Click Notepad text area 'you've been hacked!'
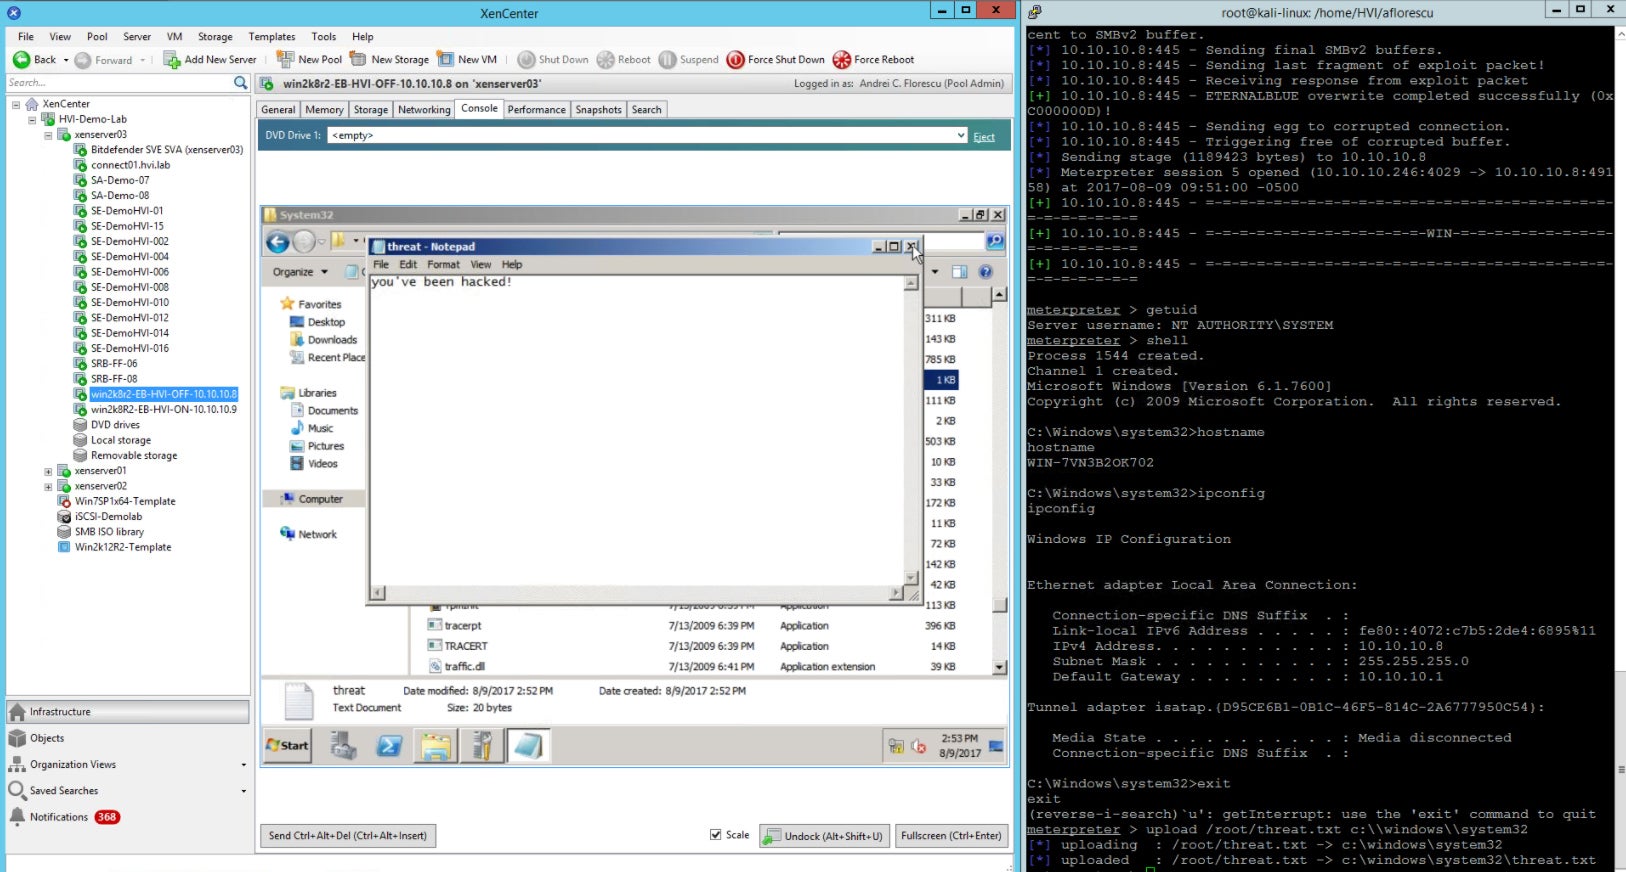Image resolution: width=1626 pixels, height=872 pixels. coord(441,282)
